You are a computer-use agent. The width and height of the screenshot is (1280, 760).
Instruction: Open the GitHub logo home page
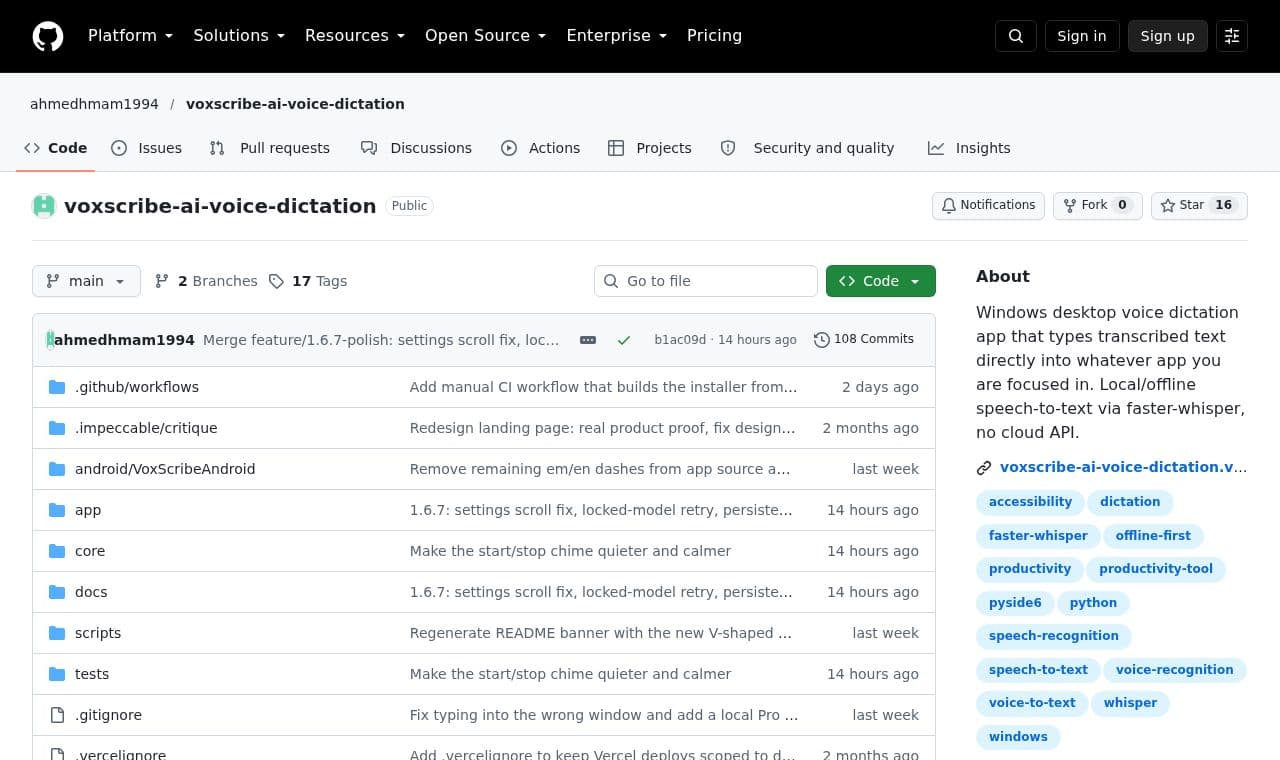(x=48, y=36)
